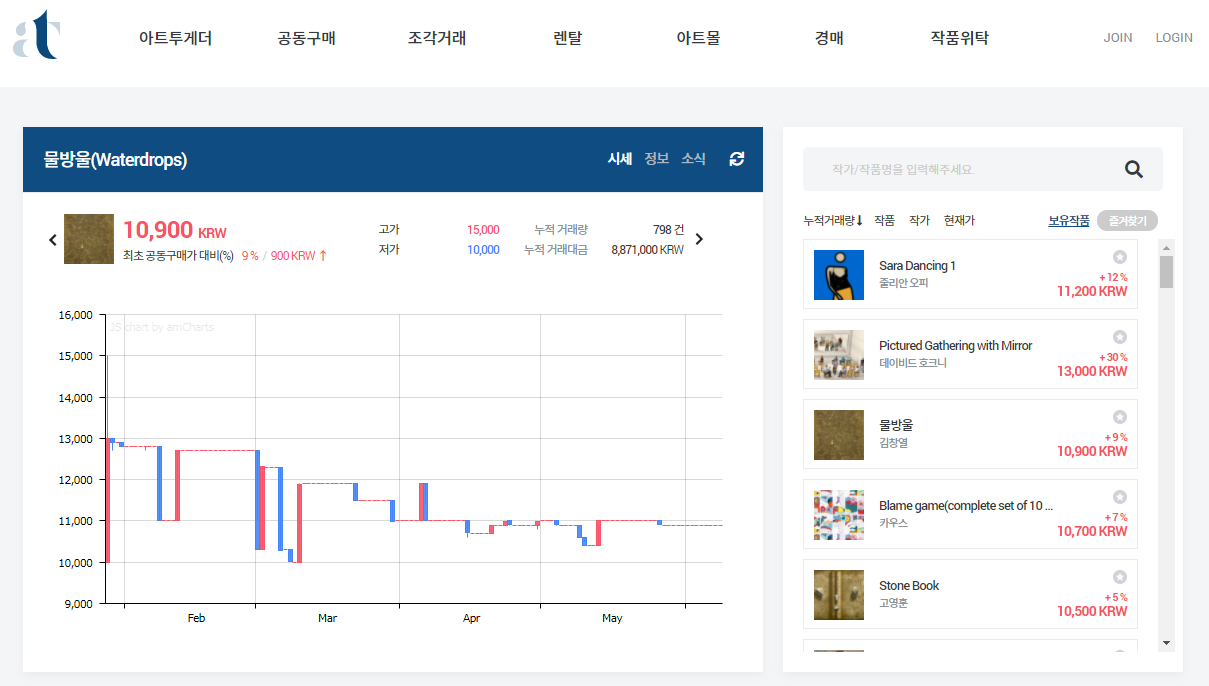Viewport: 1209px width, 686px height.
Task: Click the artist name 카우스
Action: click(x=894, y=523)
